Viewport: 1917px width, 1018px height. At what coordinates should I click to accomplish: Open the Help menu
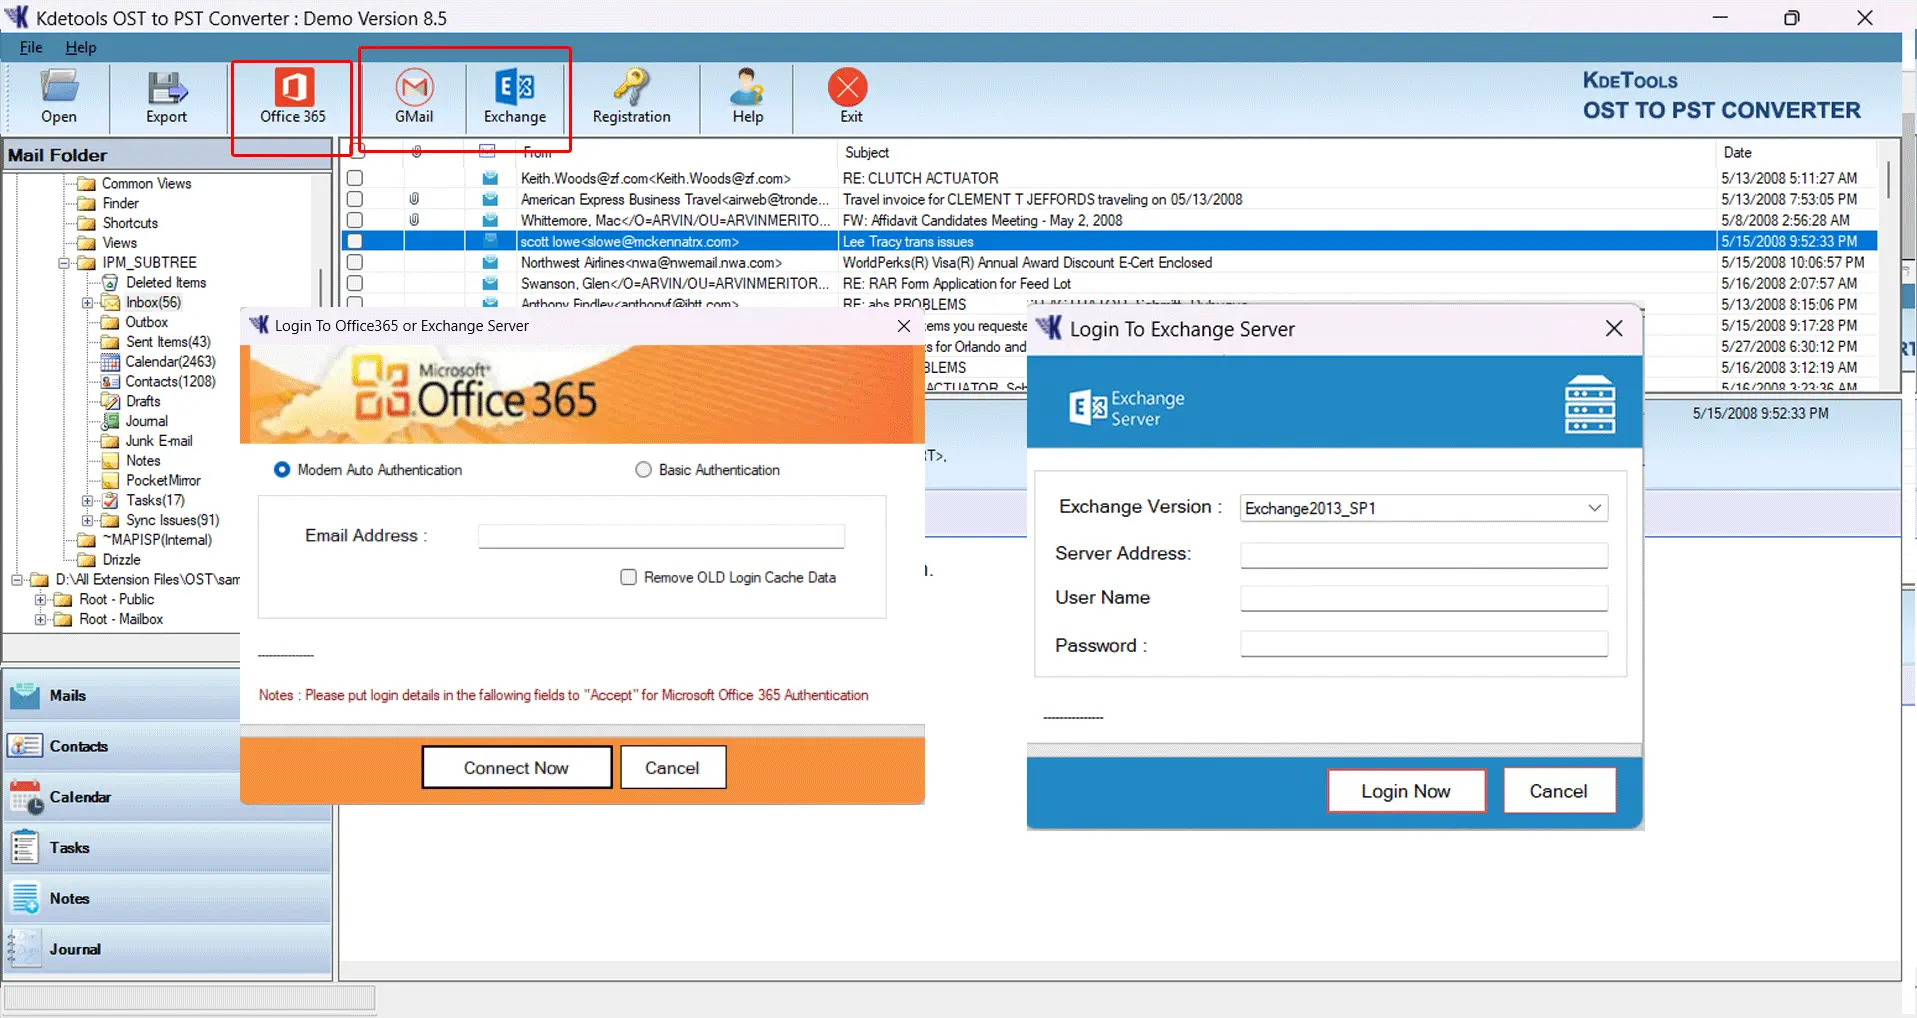(x=81, y=47)
